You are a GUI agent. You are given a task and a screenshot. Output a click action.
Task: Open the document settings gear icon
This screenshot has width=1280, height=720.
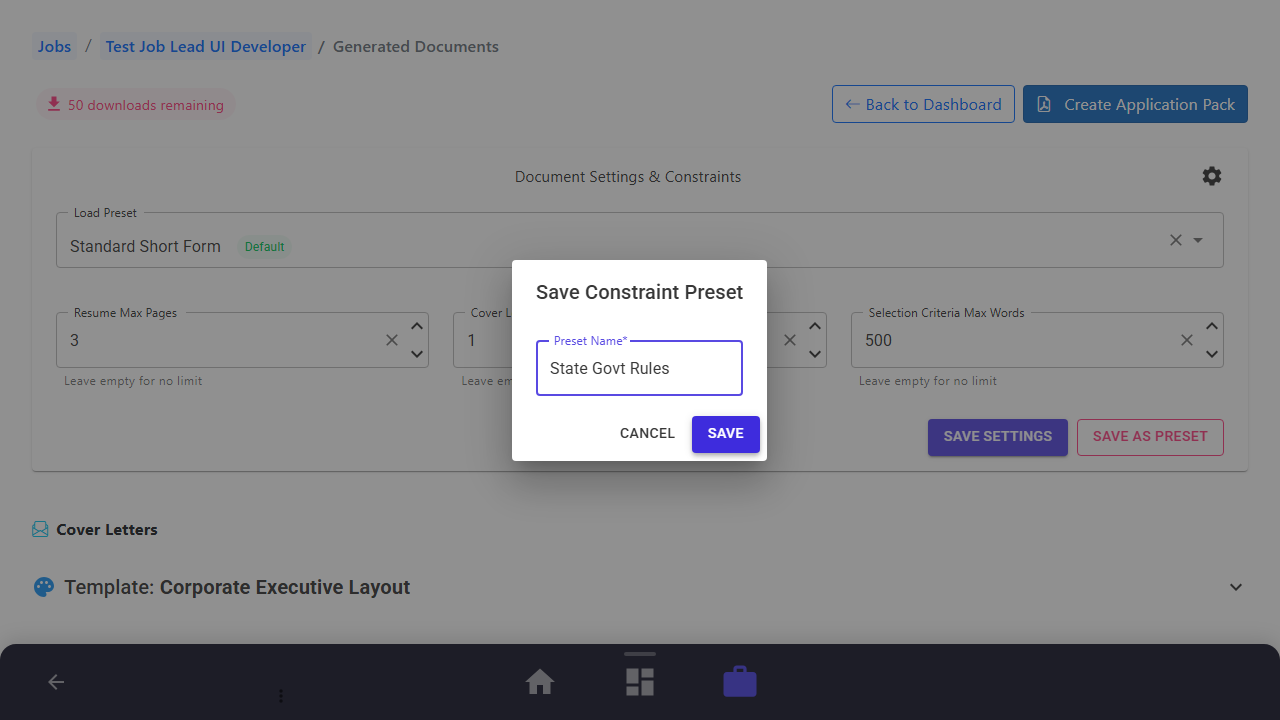pyautogui.click(x=1212, y=176)
